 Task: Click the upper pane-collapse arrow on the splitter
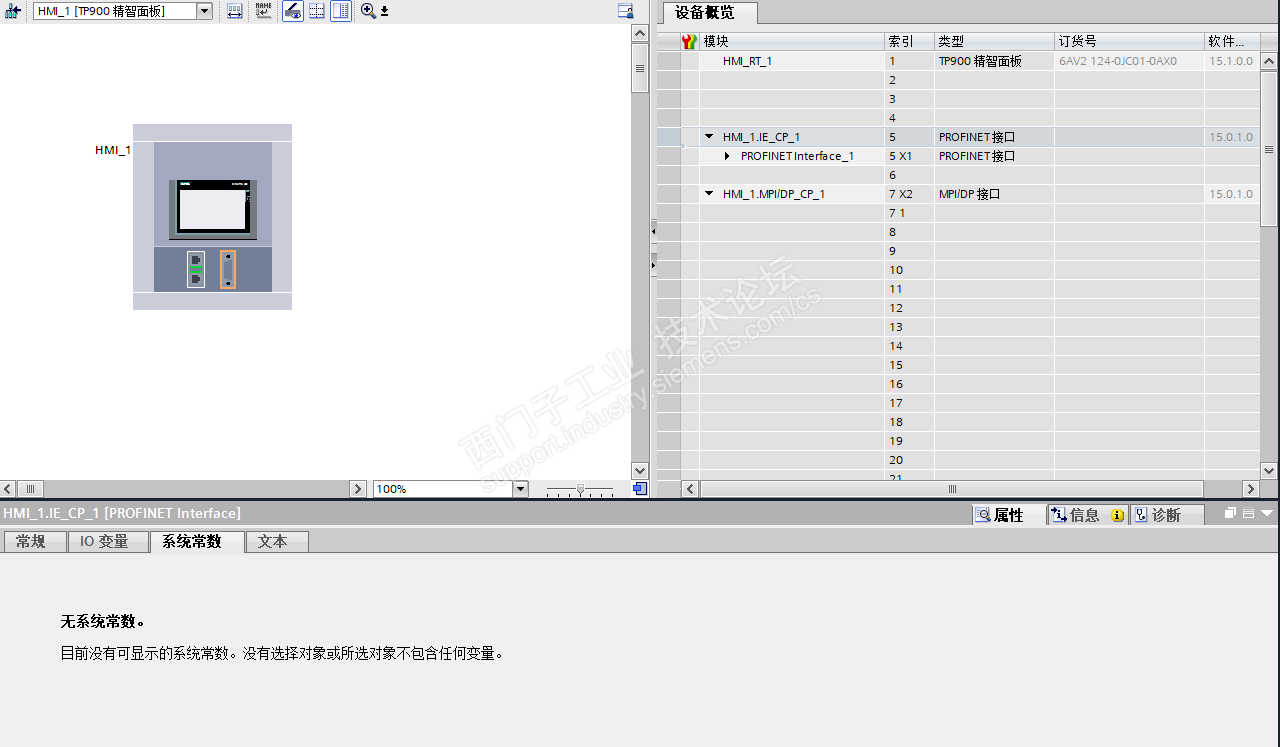tap(653, 231)
